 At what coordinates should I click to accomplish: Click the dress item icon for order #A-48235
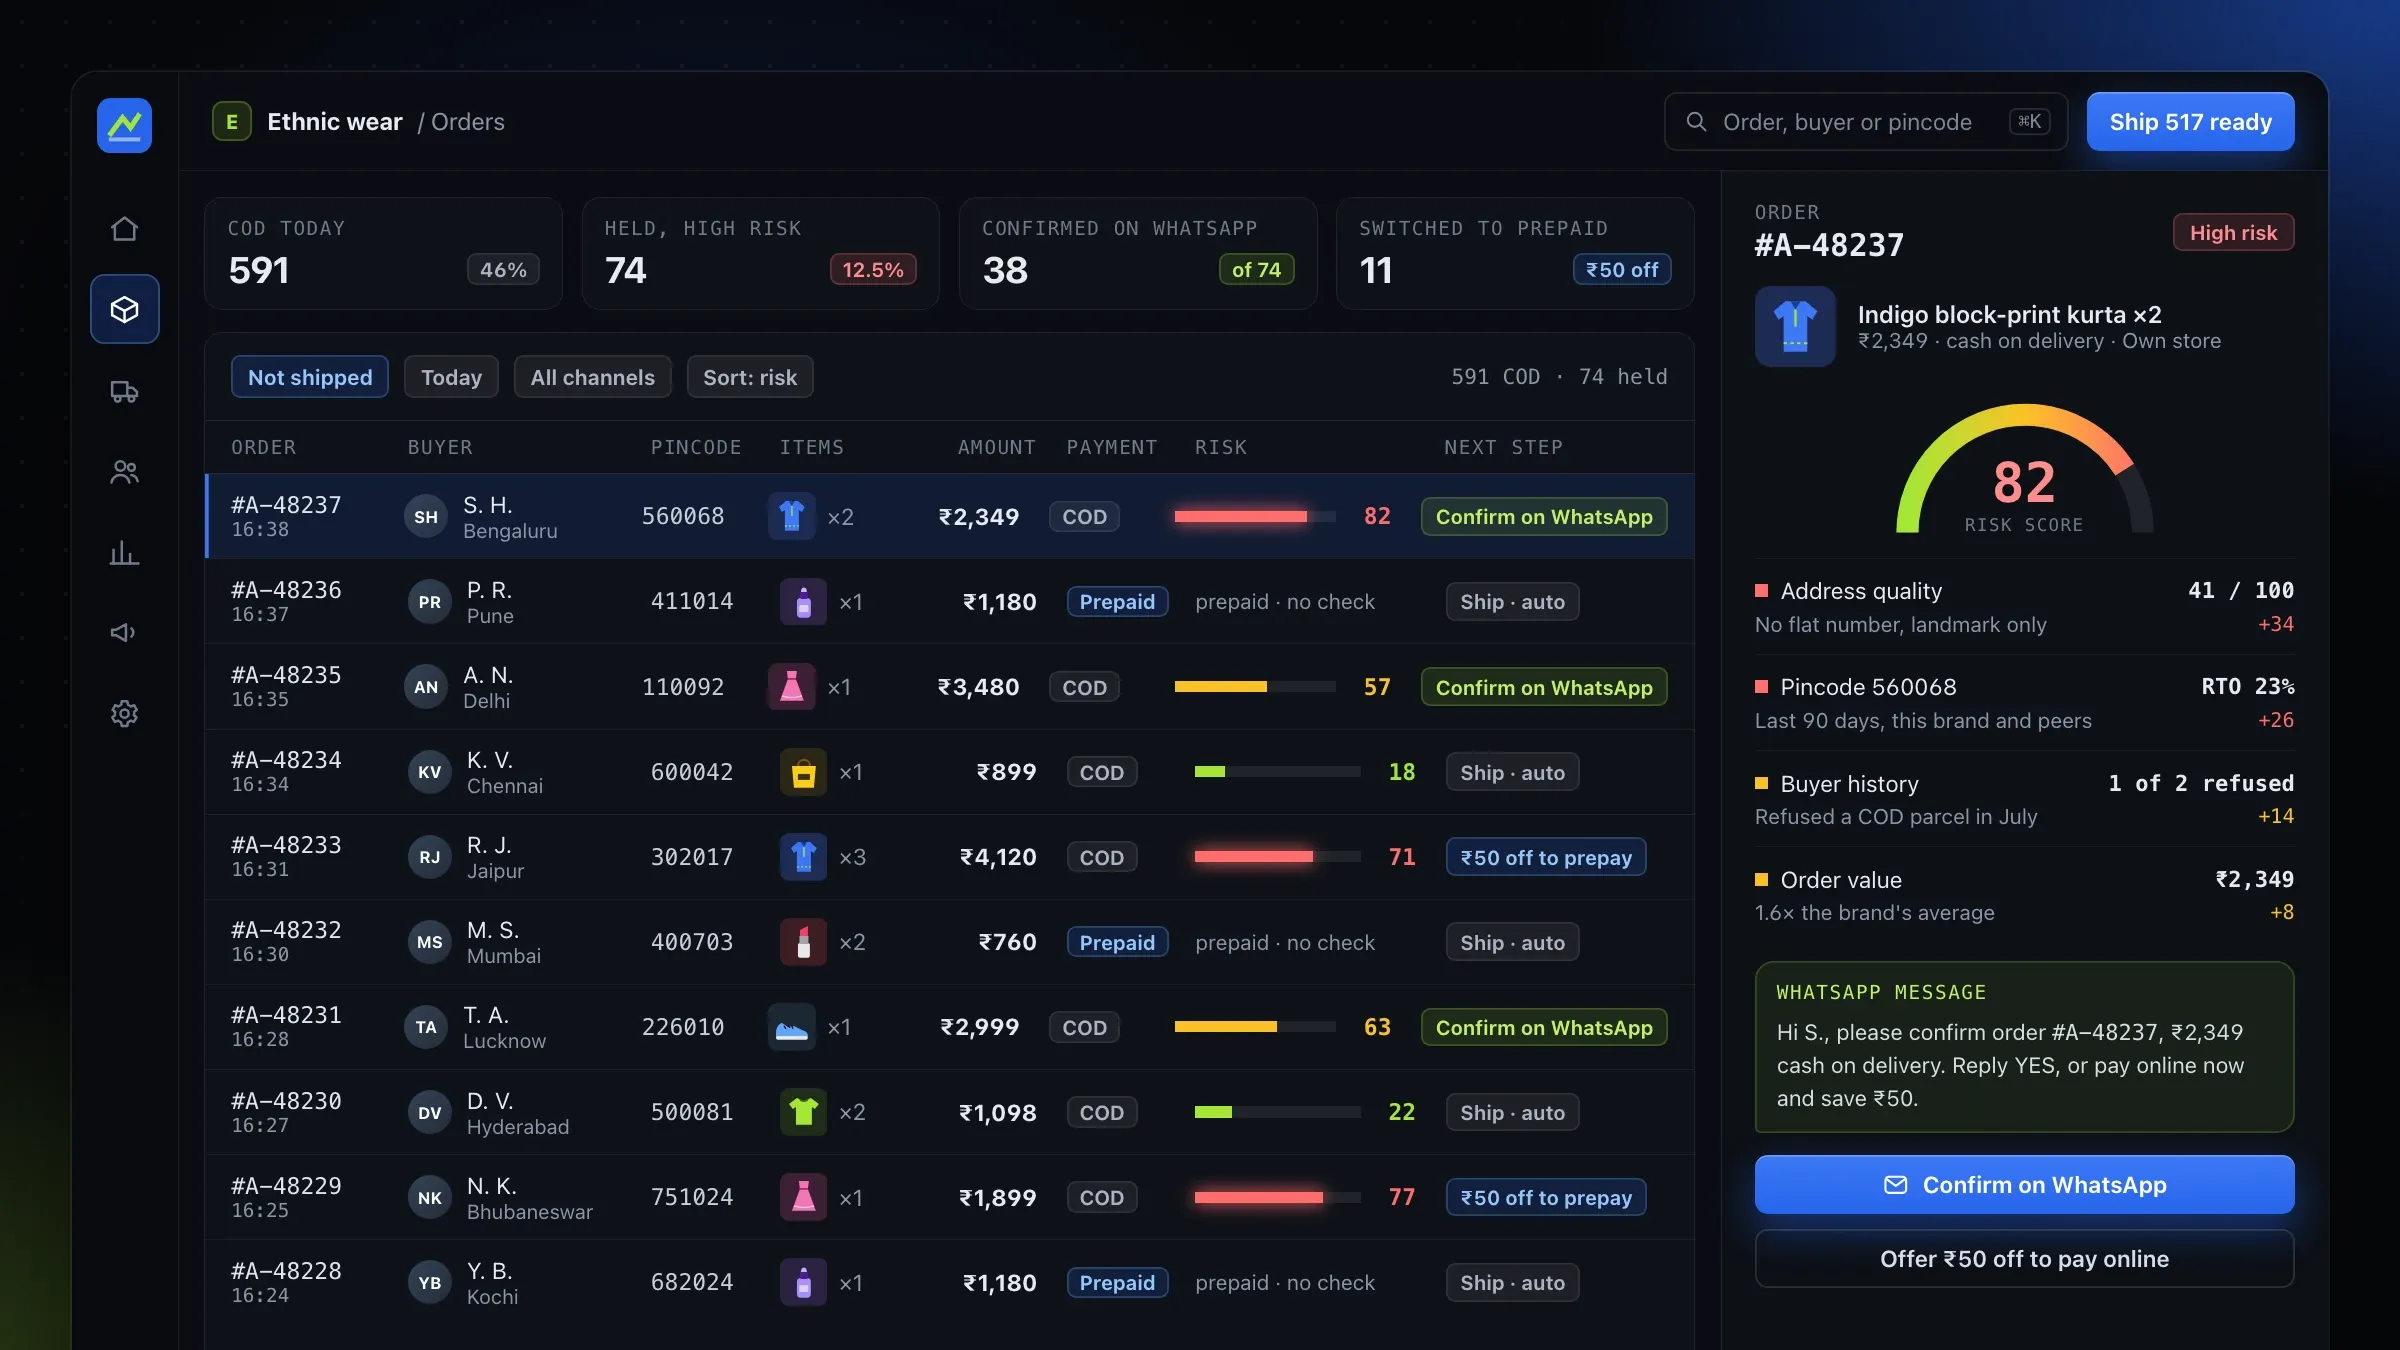(791, 687)
